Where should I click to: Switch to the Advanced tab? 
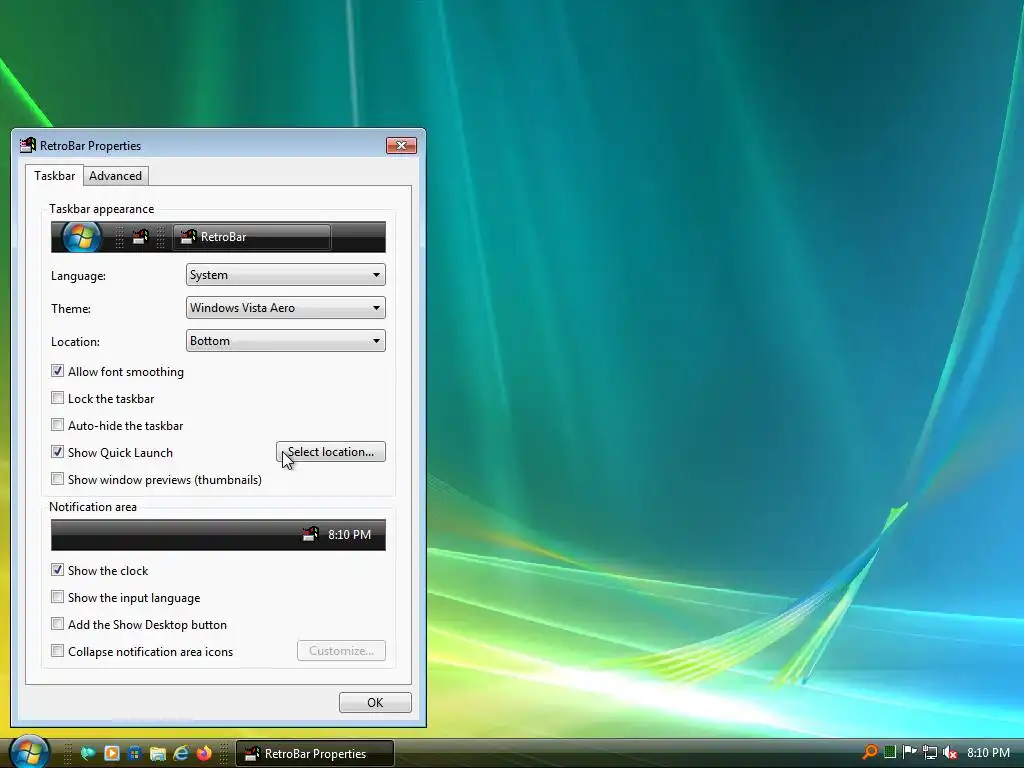pyautogui.click(x=116, y=176)
